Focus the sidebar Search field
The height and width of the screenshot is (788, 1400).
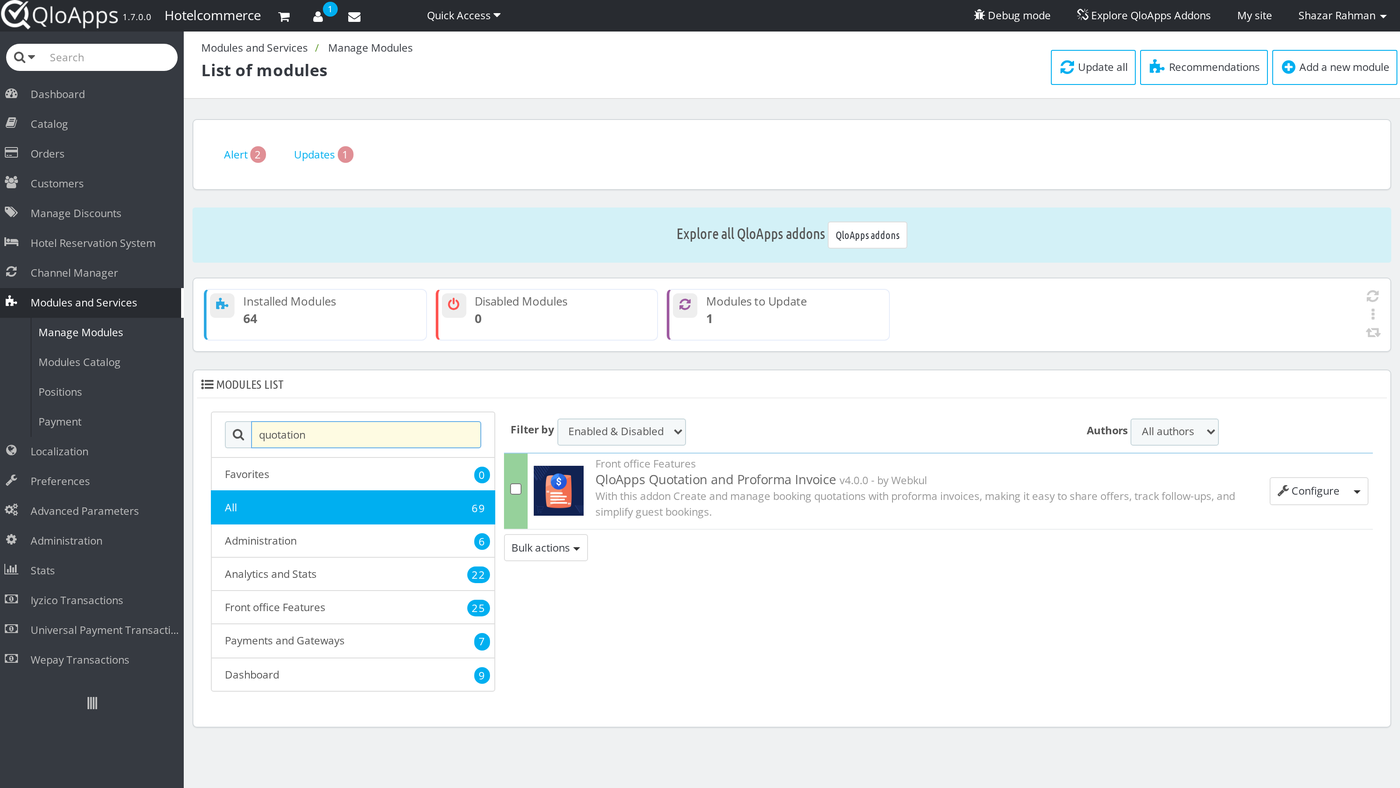point(108,57)
